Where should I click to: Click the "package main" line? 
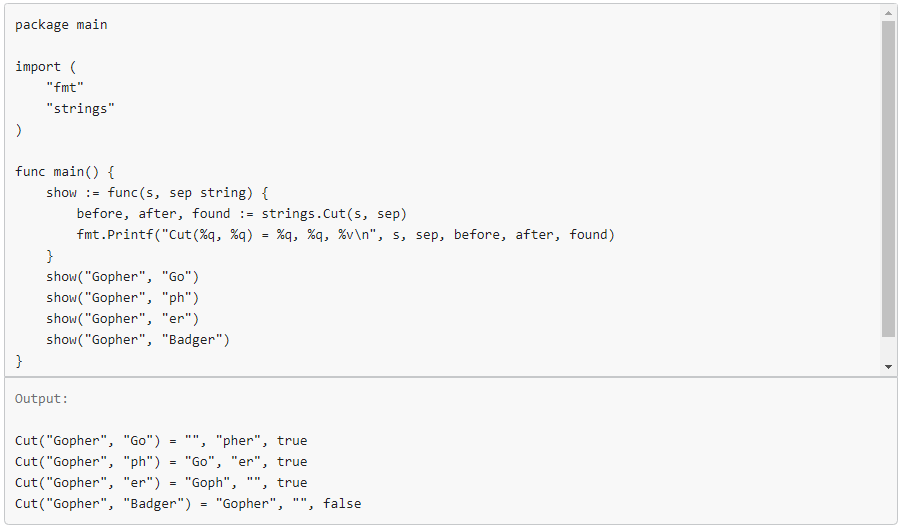[x=61, y=25]
